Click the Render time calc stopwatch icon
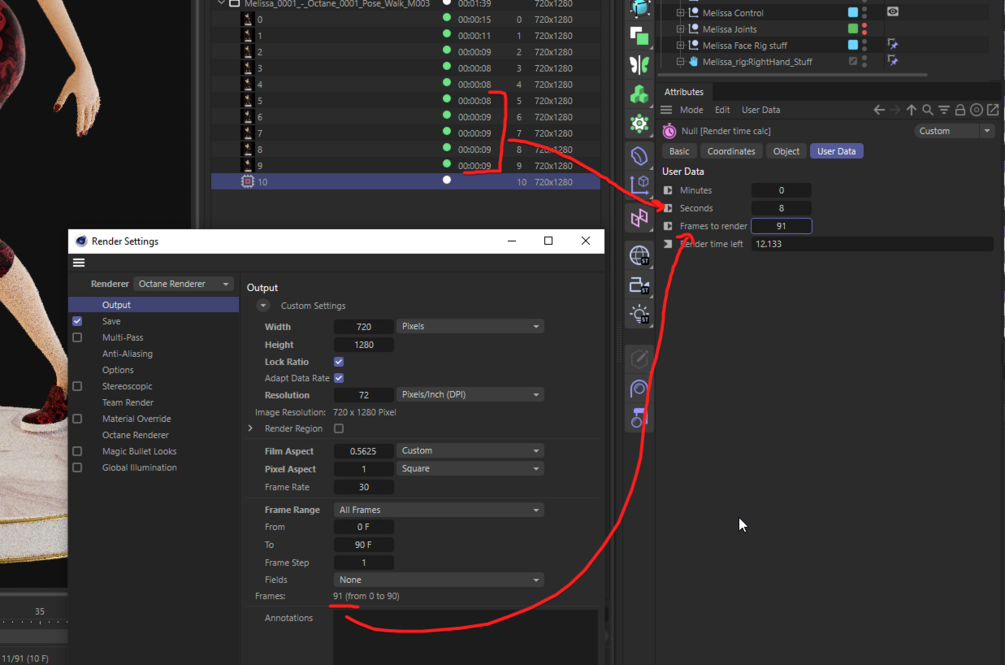 point(669,131)
